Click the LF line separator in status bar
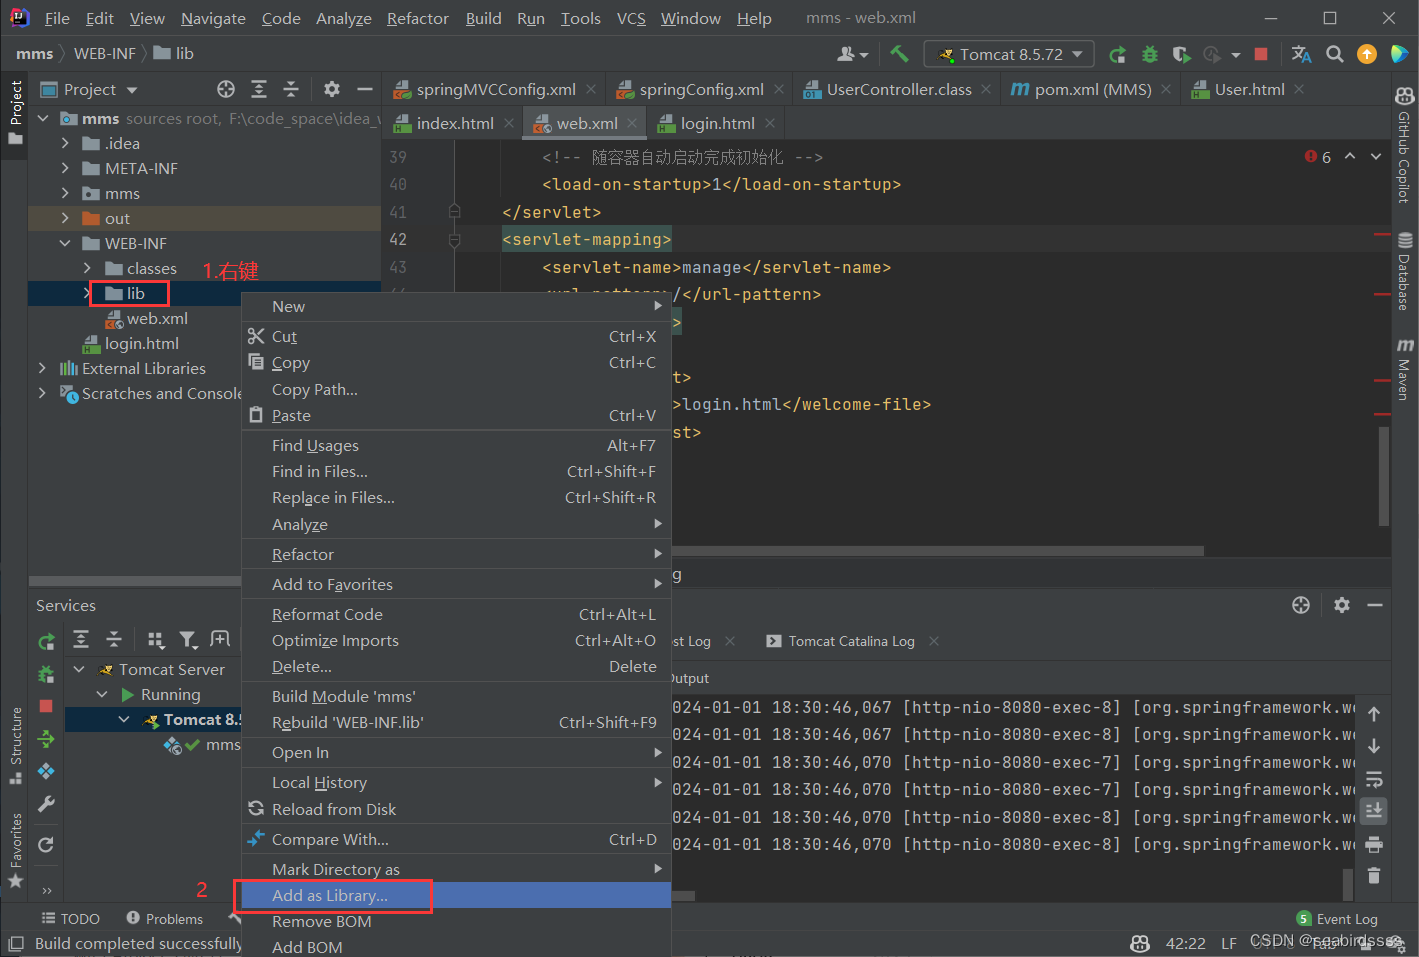Screen dimensions: 1419x957 coord(1229,943)
